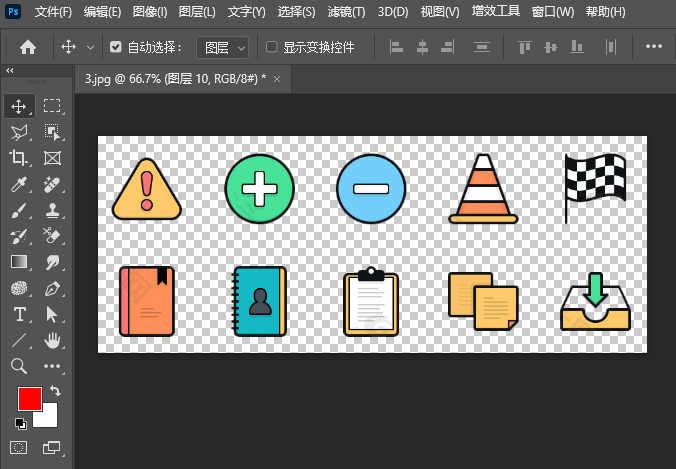Select the Rectangular Marquee tool
Image resolution: width=676 pixels, height=469 pixels.
click(52, 106)
